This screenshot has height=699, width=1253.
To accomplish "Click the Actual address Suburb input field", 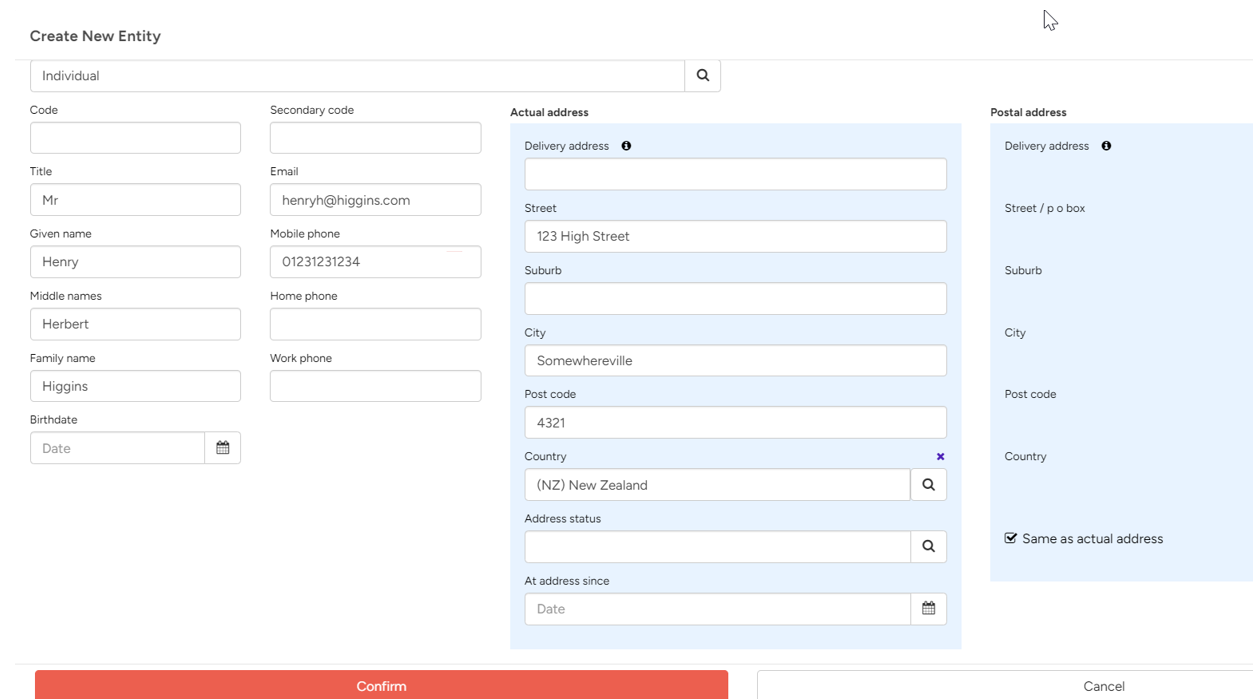I will point(735,298).
